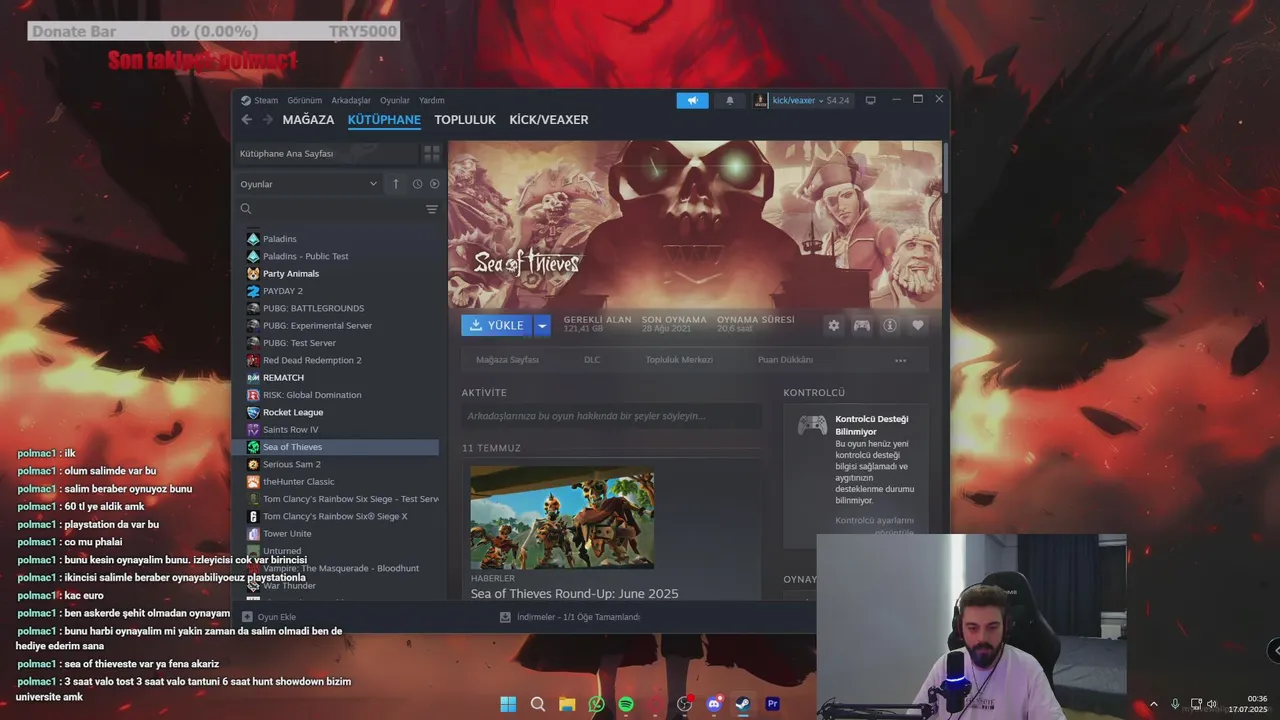Image resolution: width=1280 pixels, height=720 pixels.
Task: Switch to the KÜTÜPHANE tab
Action: (384, 120)
